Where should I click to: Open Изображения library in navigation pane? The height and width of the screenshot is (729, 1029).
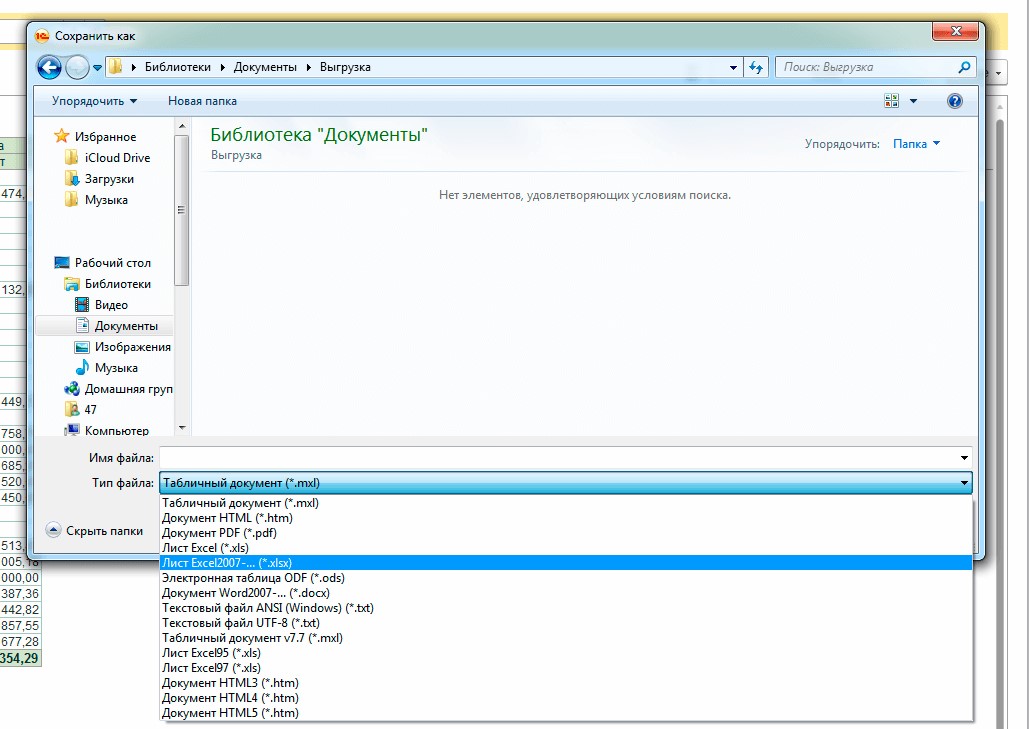pos(132,347)
